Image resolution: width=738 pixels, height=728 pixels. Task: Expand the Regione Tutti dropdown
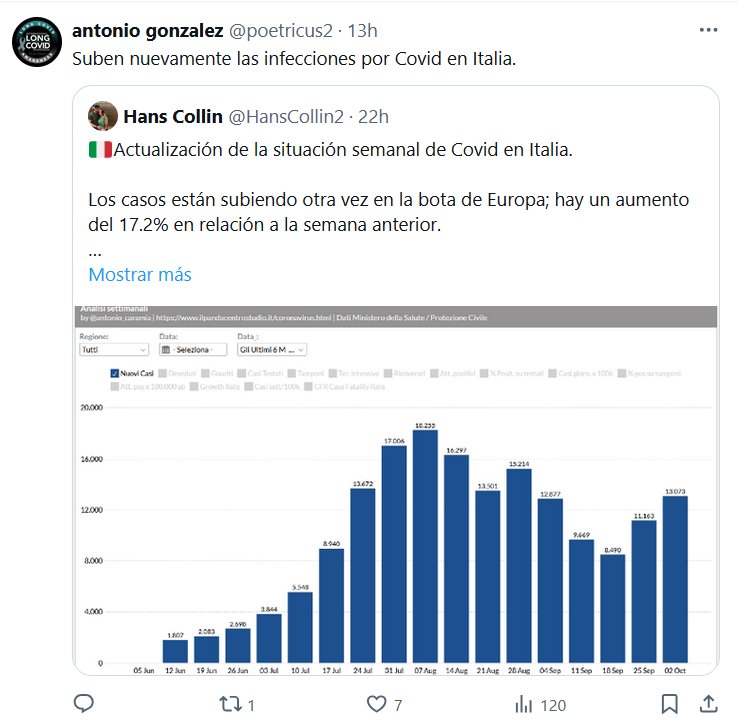114,350
